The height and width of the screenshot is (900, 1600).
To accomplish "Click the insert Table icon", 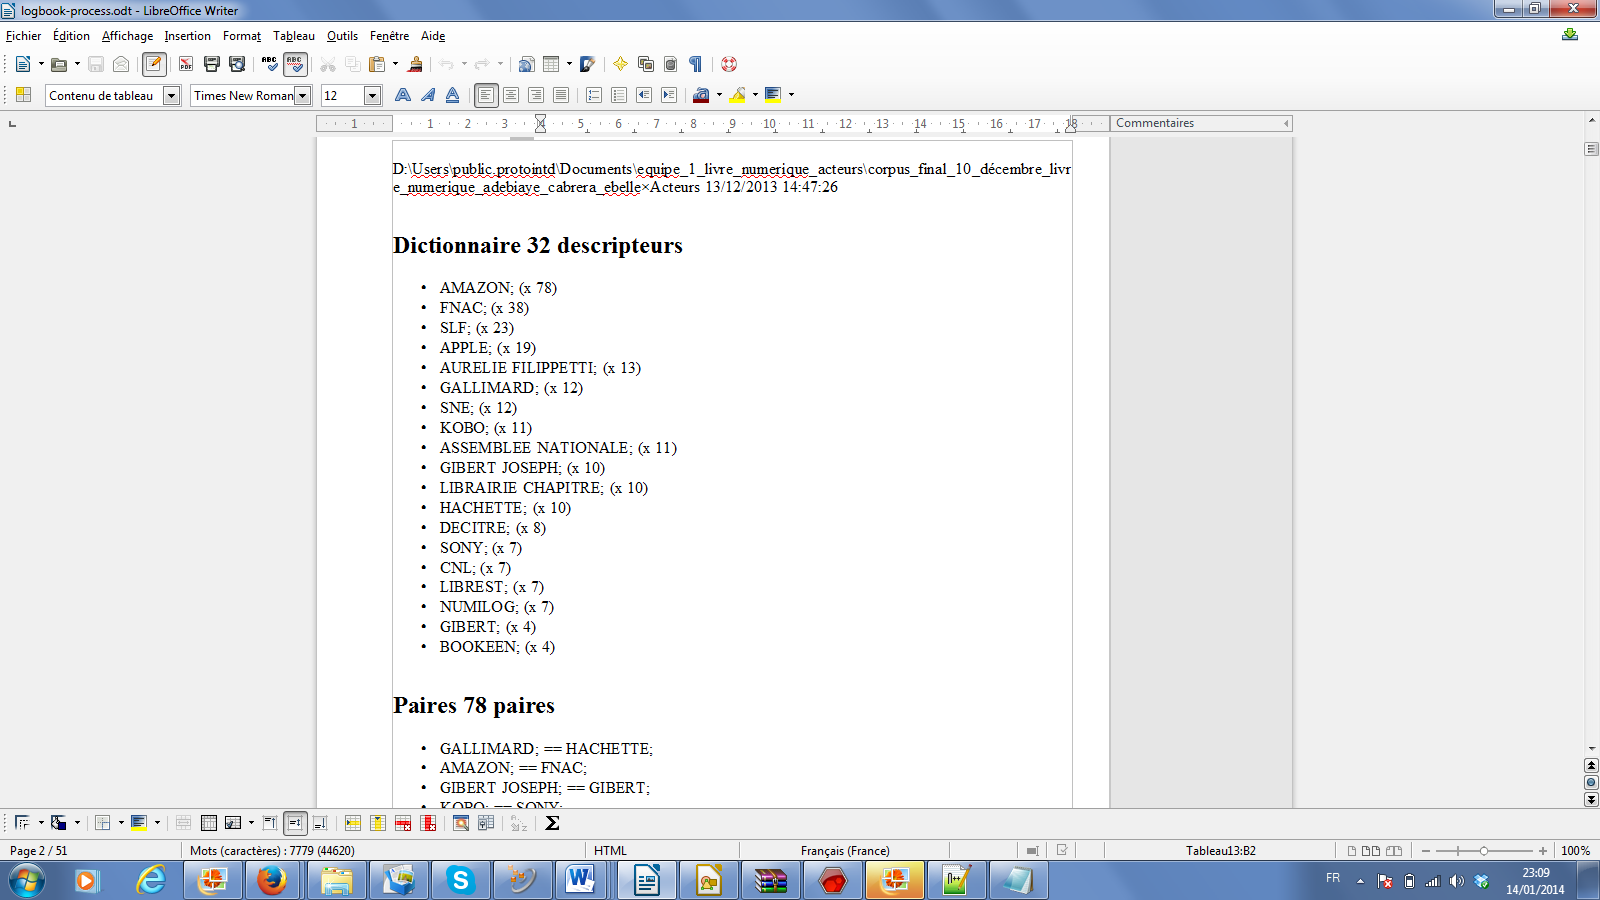I will (551, 64).
